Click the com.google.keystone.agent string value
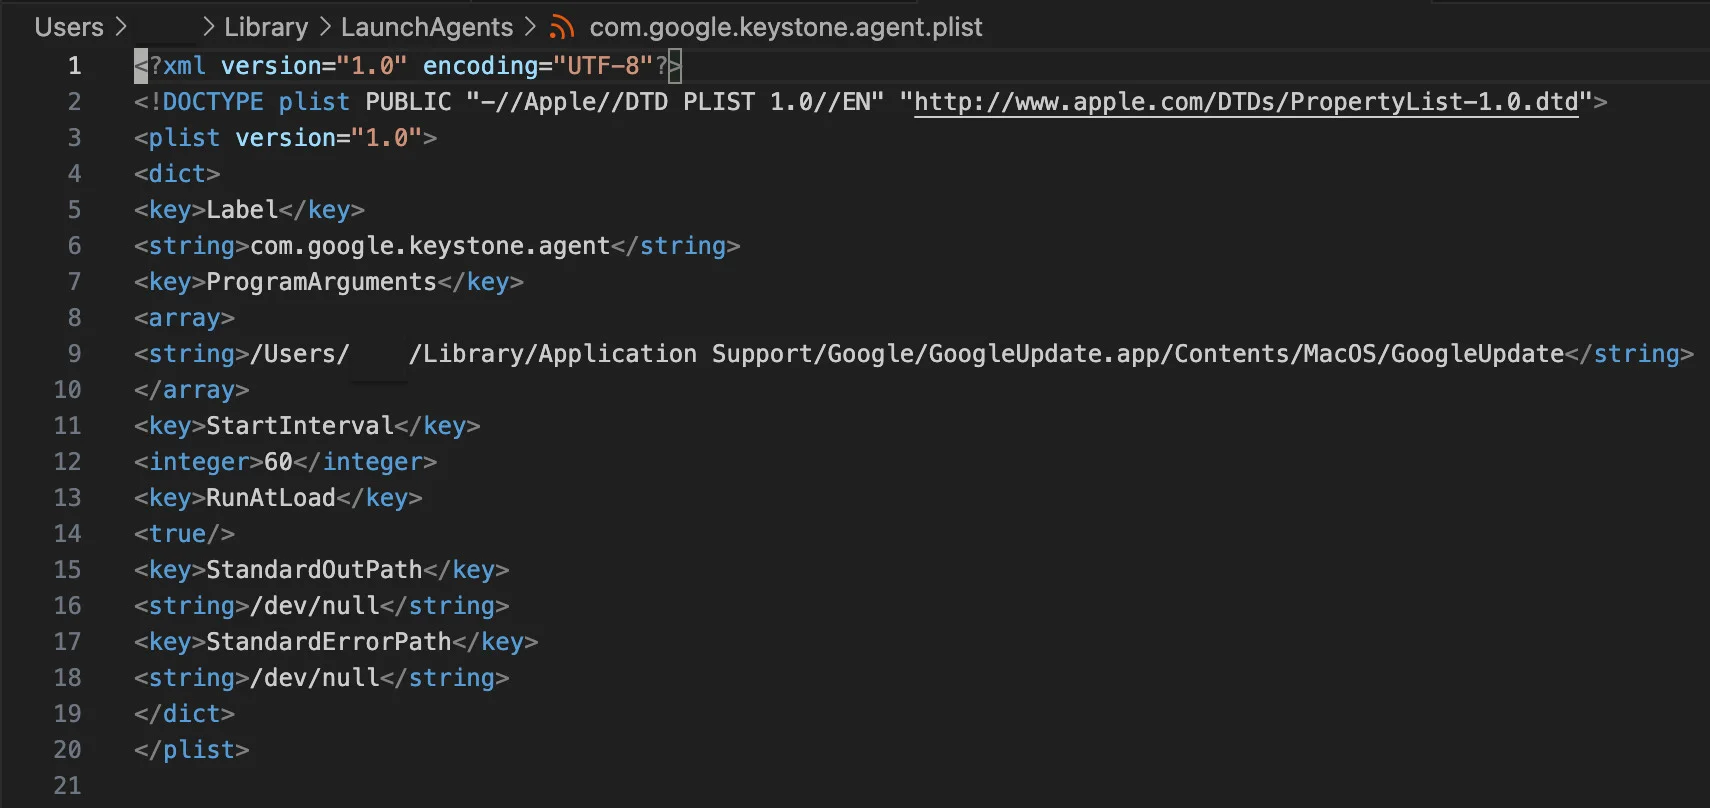The height and width of the screenshot is (808, 1710). click(430, 246)
